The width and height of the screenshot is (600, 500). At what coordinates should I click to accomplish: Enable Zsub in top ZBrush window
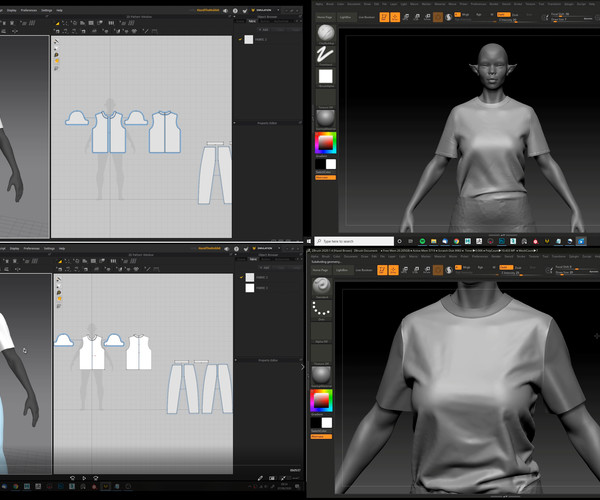coord(515,15)
